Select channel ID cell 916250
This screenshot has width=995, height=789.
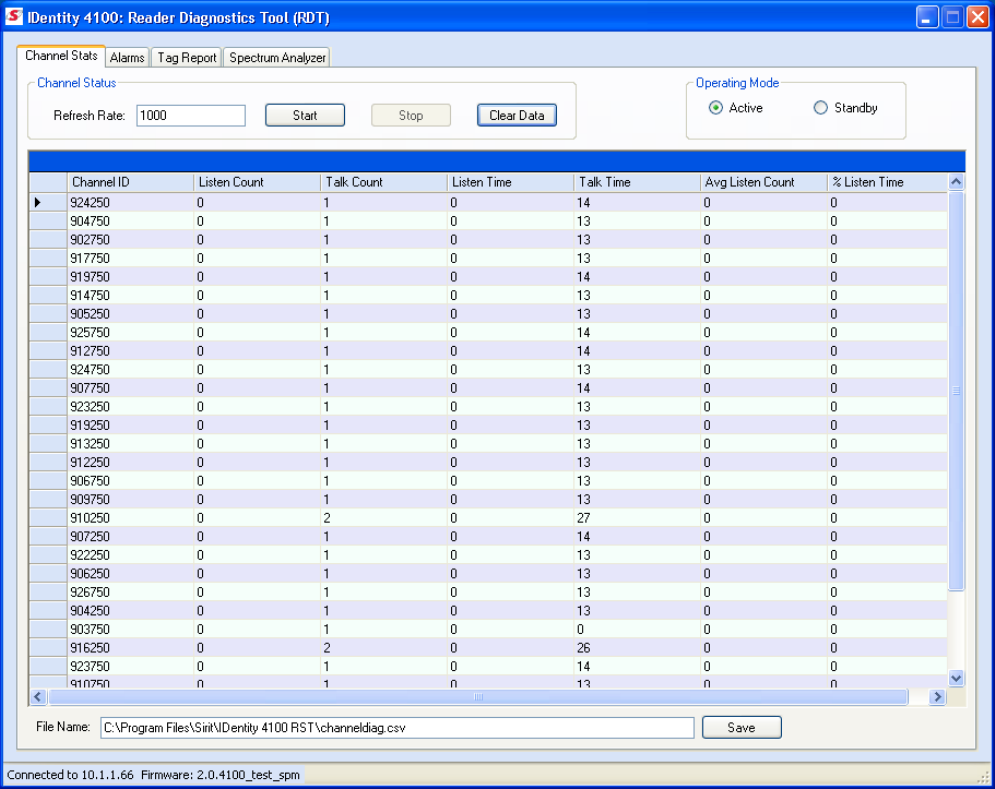tap(130, 648)
